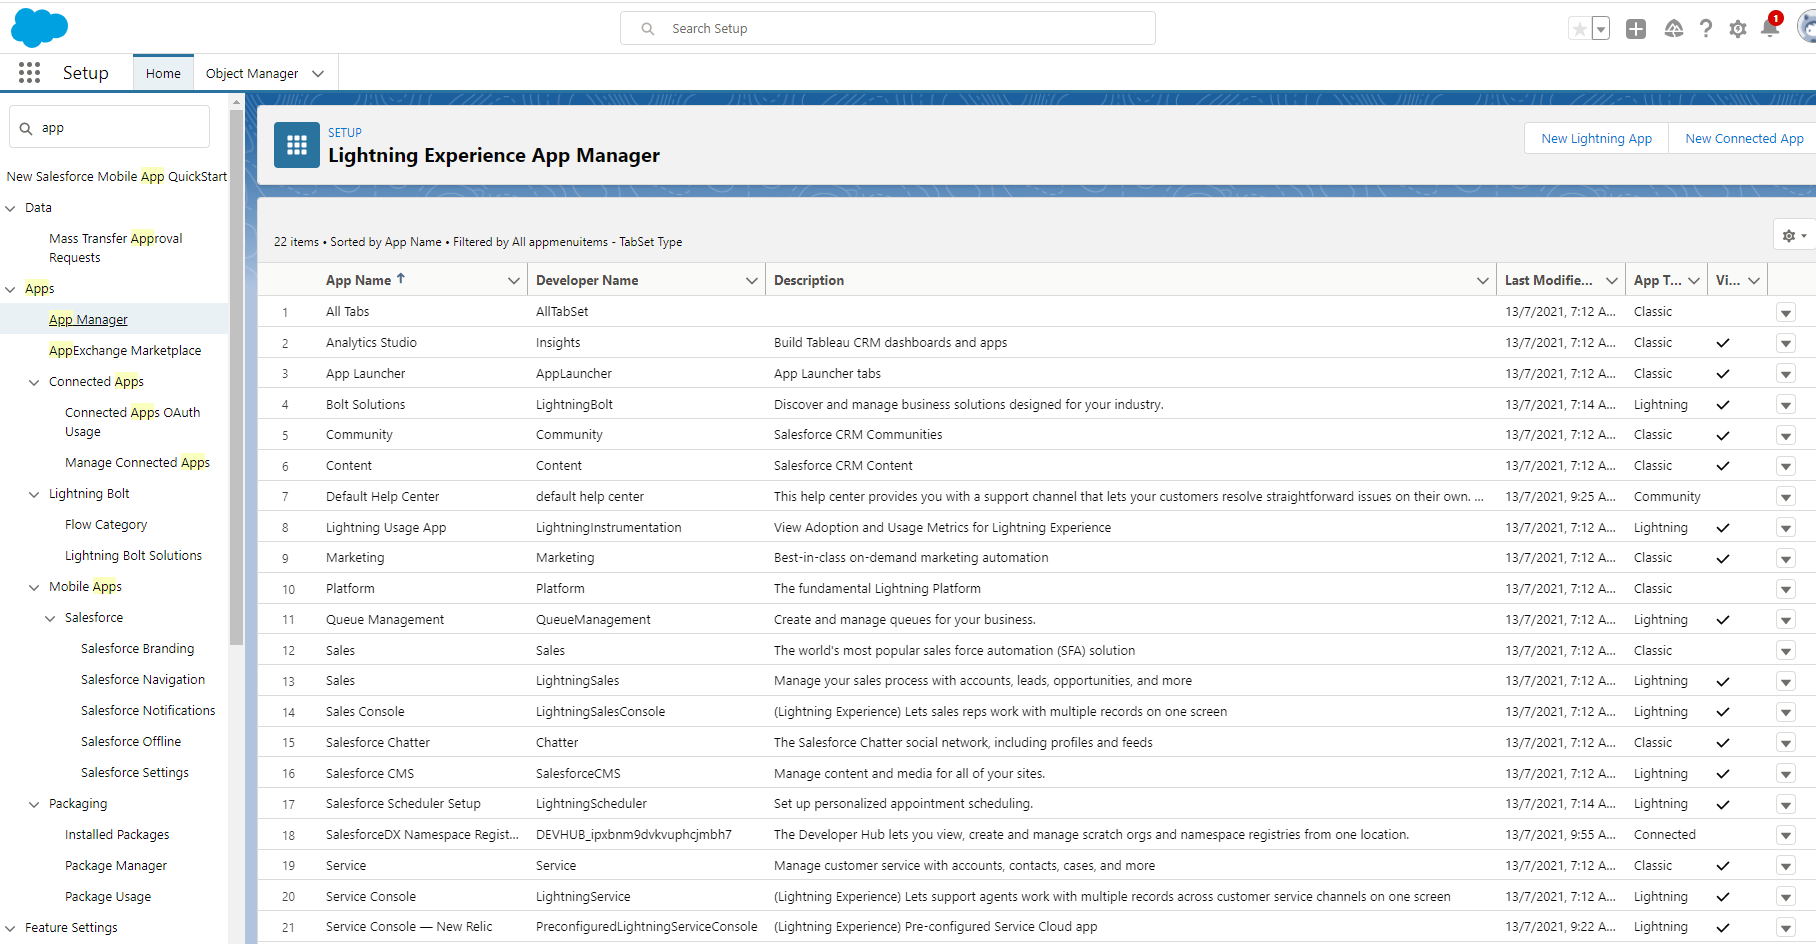Open Manage Connected Apps
Screen dimensions: 1816x944
pos(137,463)
